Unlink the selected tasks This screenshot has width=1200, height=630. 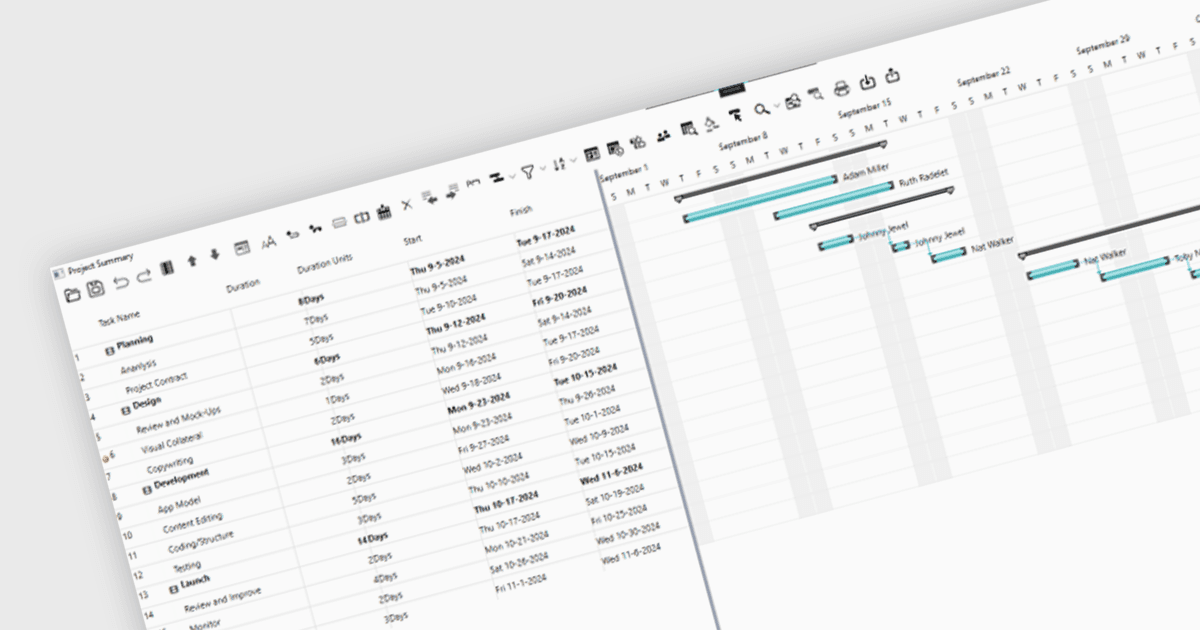(317, 228)
